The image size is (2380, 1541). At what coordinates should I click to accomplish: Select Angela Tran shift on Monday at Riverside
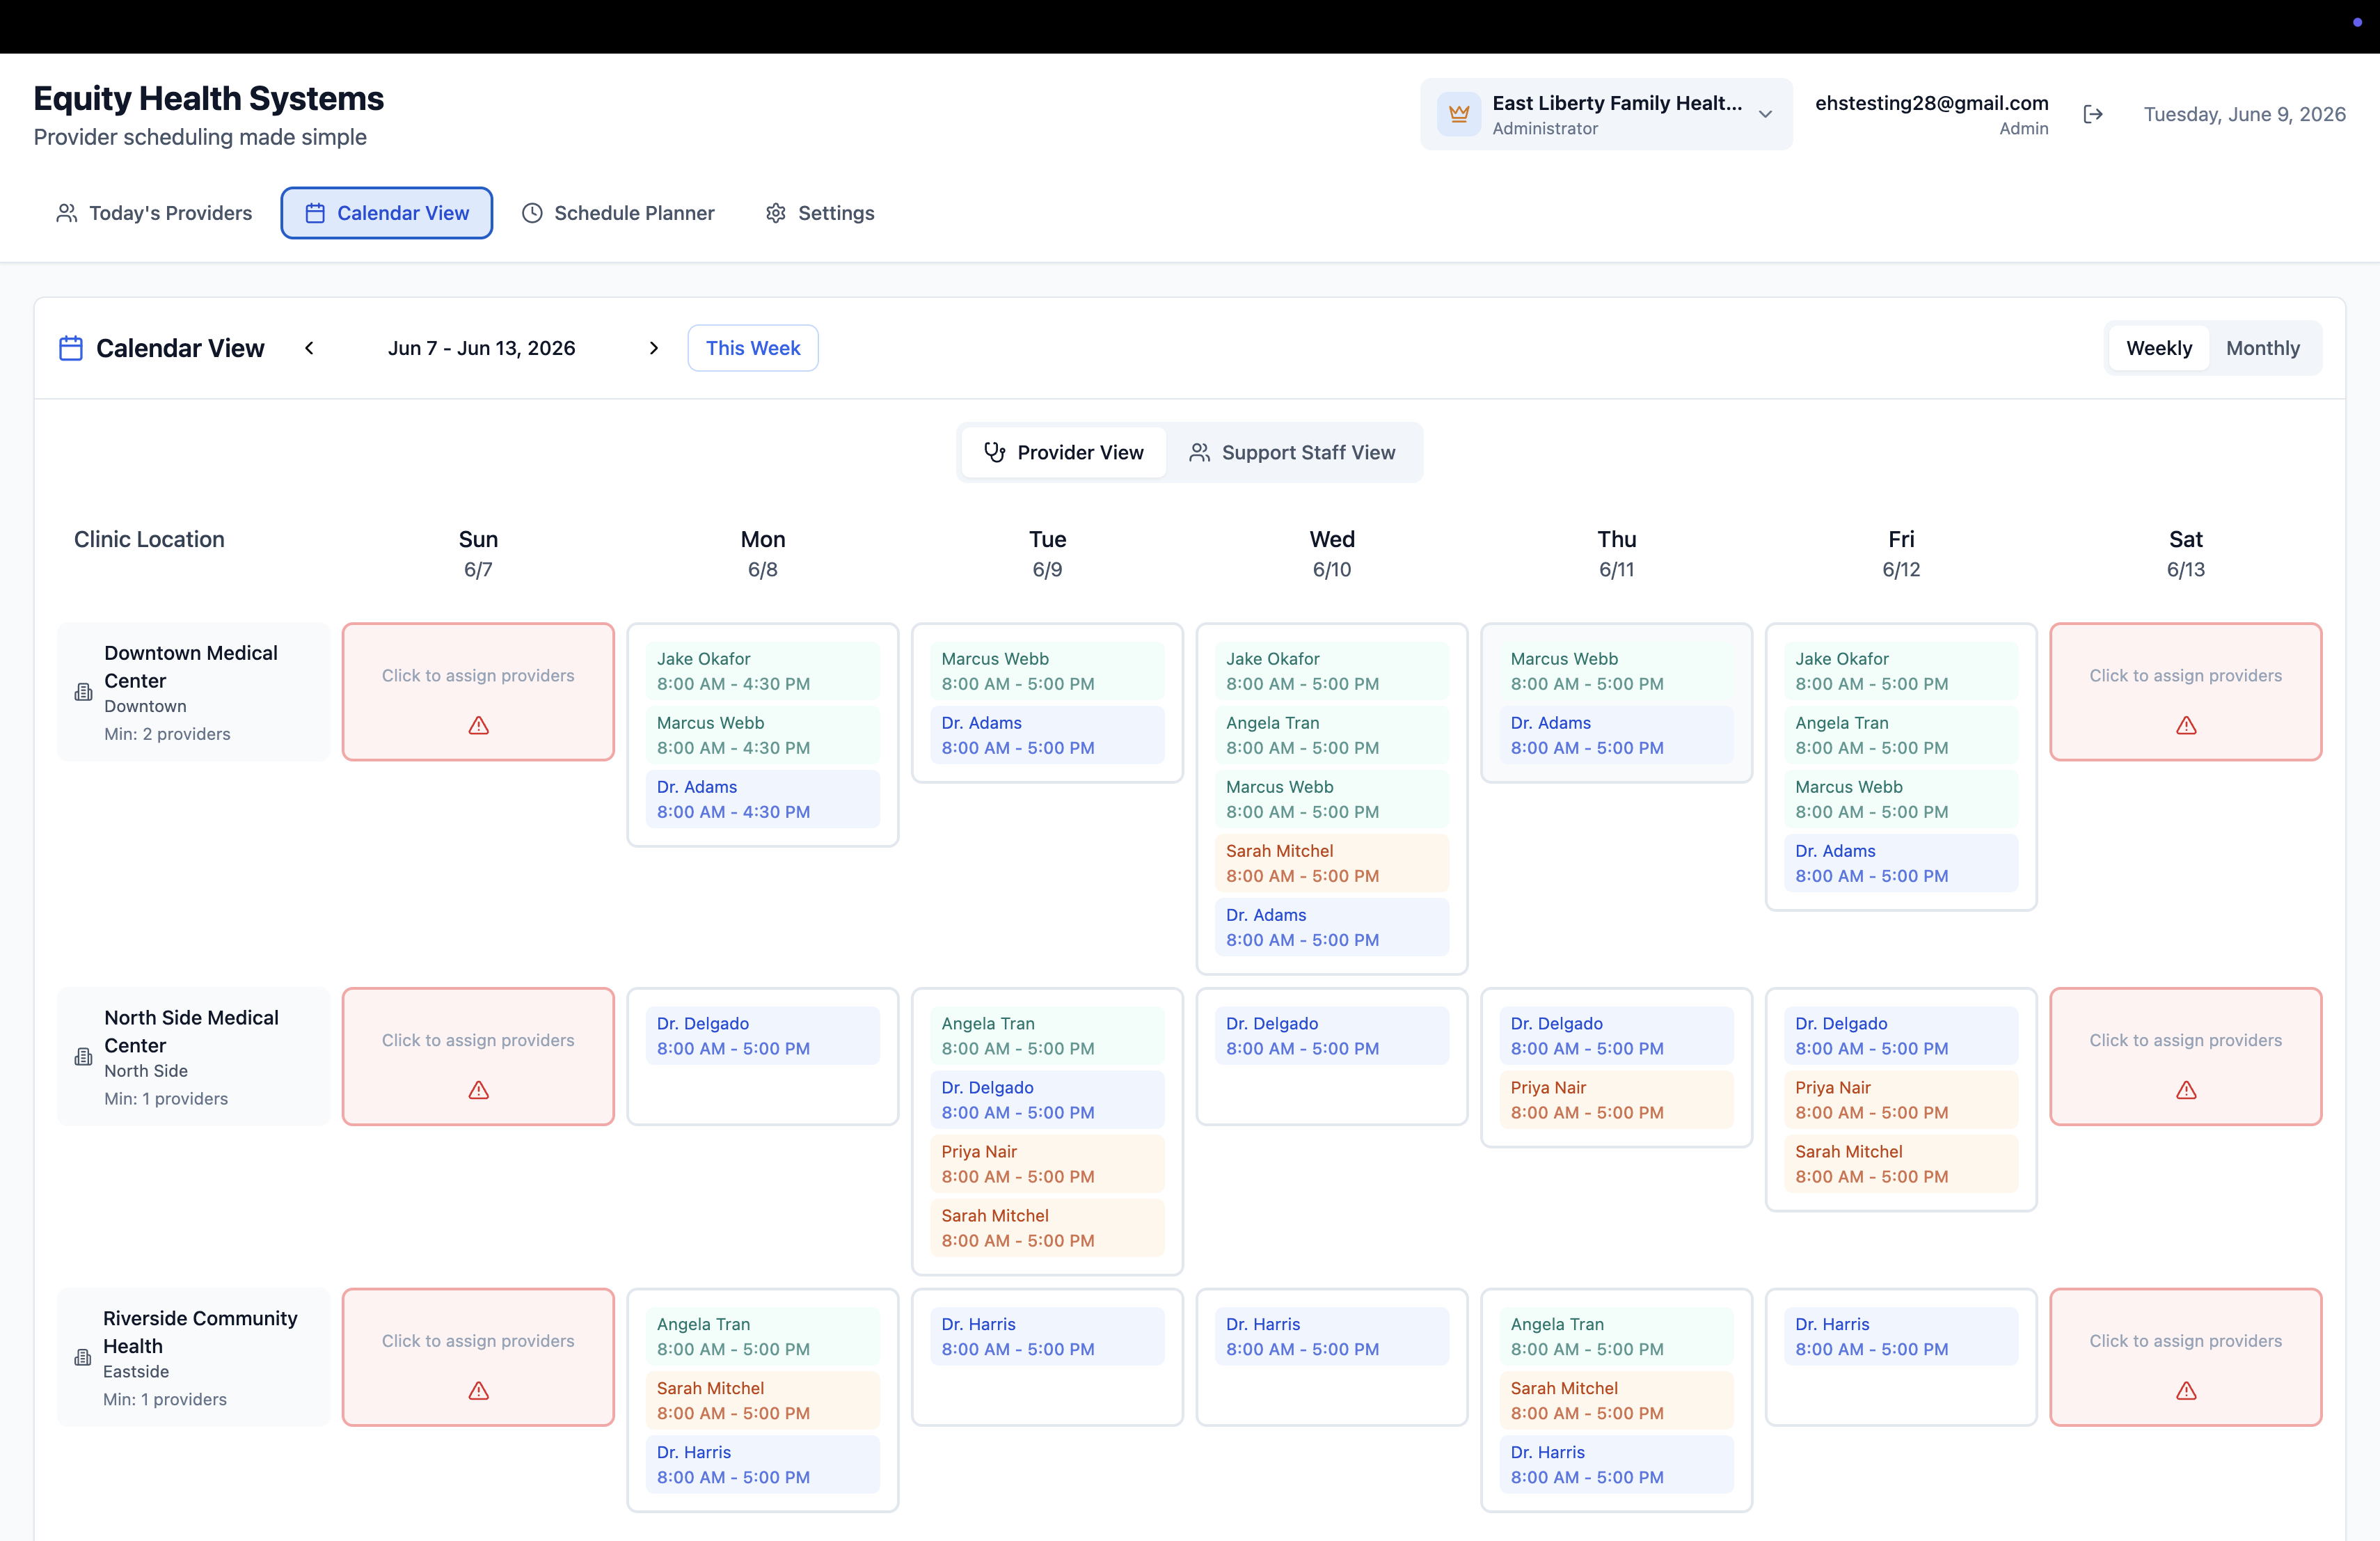763,1336
